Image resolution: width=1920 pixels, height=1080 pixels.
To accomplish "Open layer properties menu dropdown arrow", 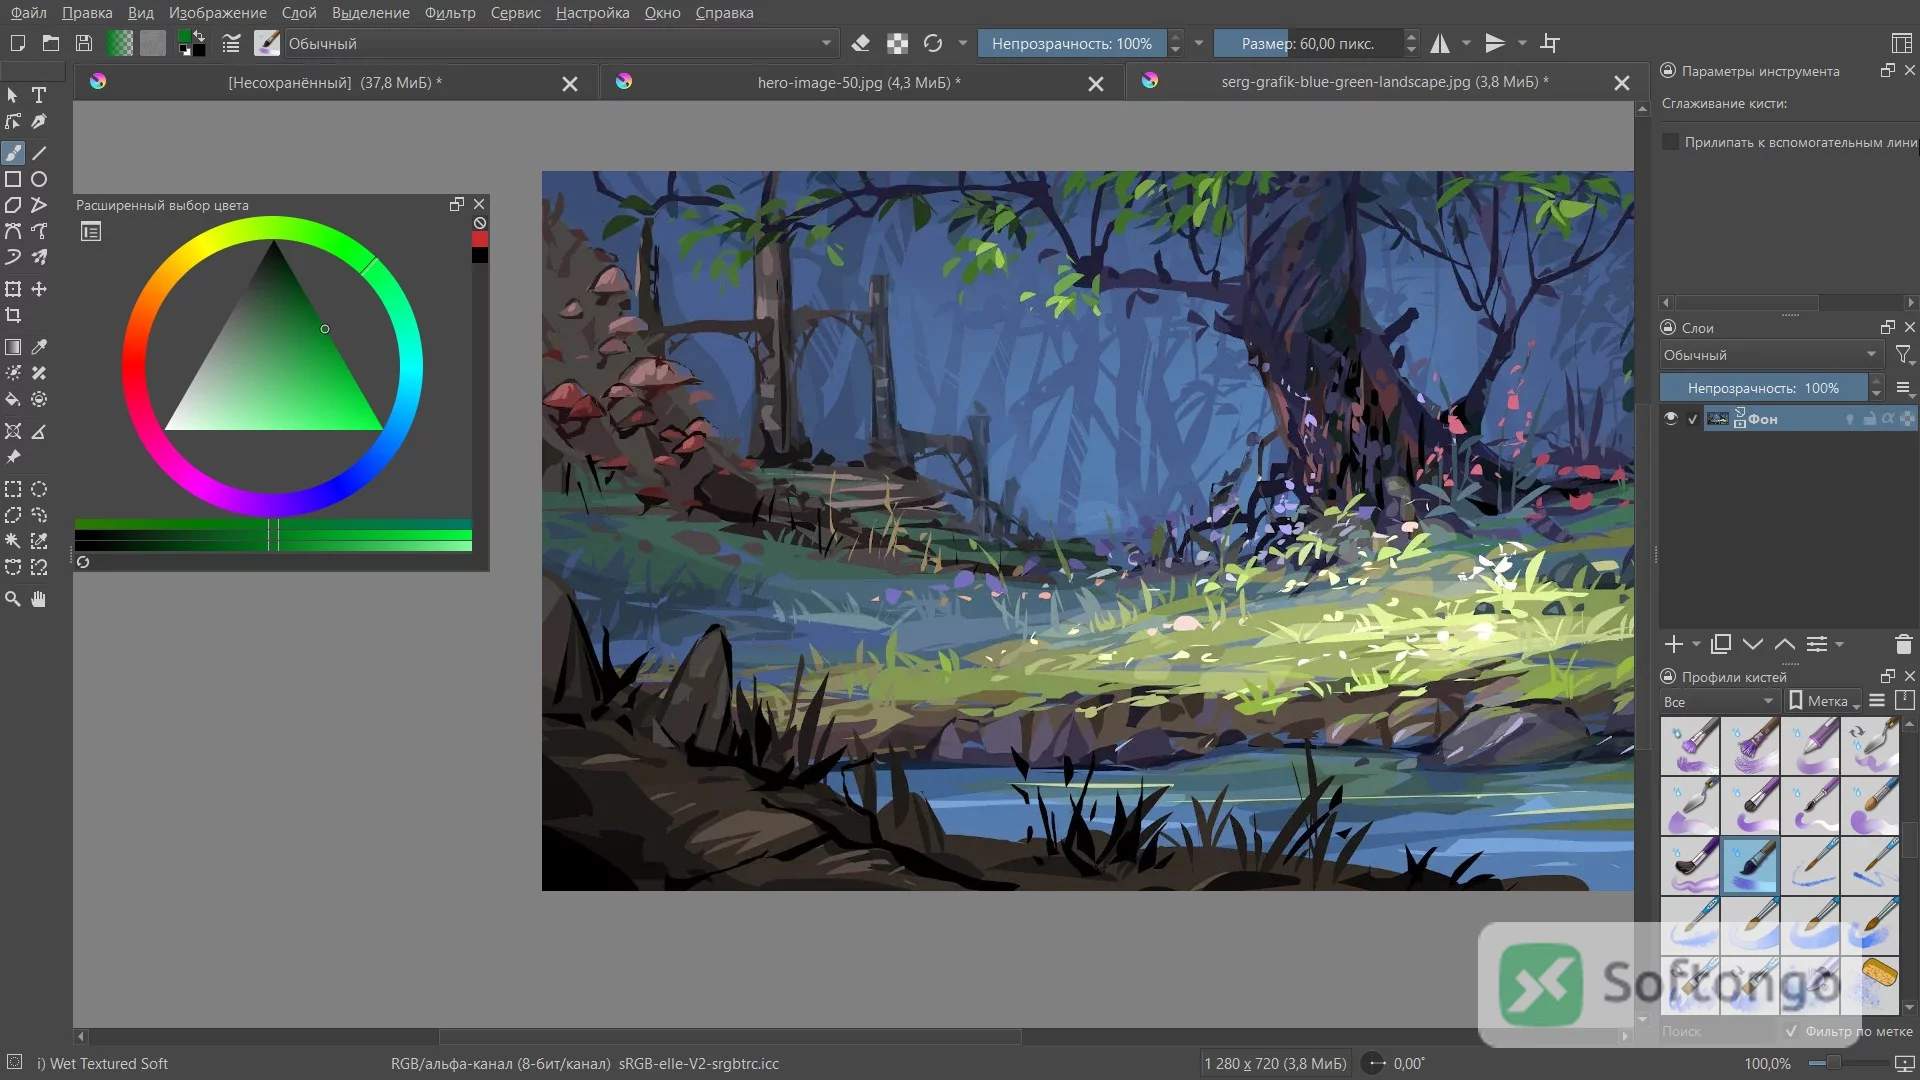I will (1839, 645).
